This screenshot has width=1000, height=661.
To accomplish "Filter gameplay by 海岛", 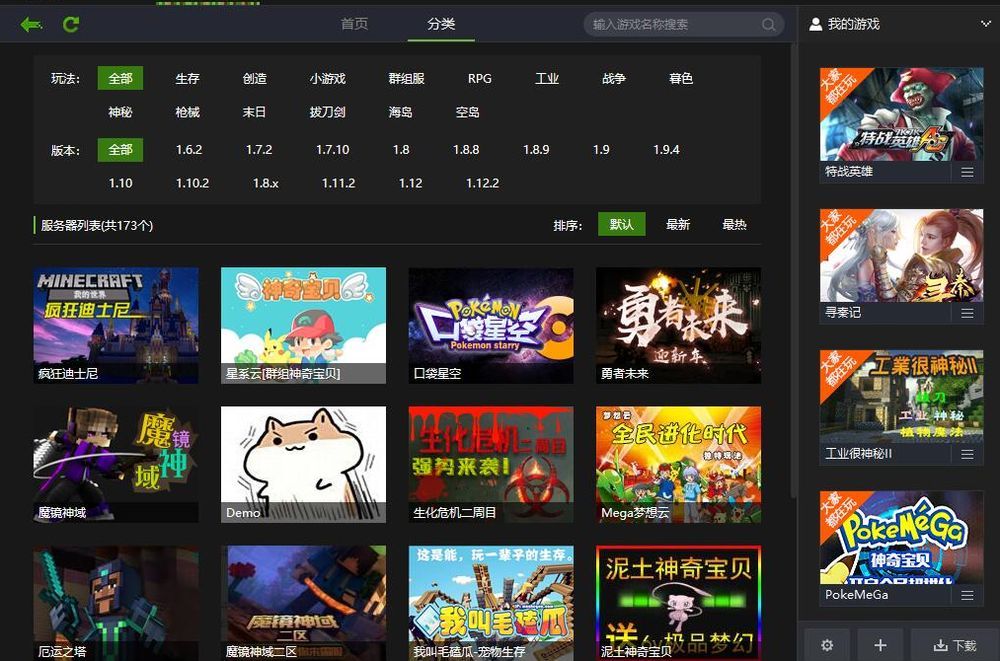I will pos(401,112).
